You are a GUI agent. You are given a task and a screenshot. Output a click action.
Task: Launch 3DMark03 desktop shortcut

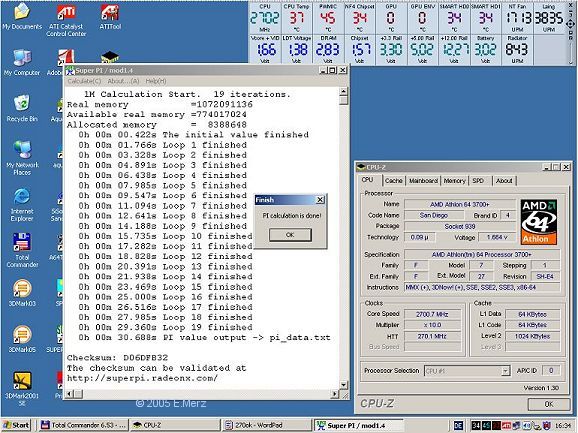pyautogui.click(x=22, y=293)
